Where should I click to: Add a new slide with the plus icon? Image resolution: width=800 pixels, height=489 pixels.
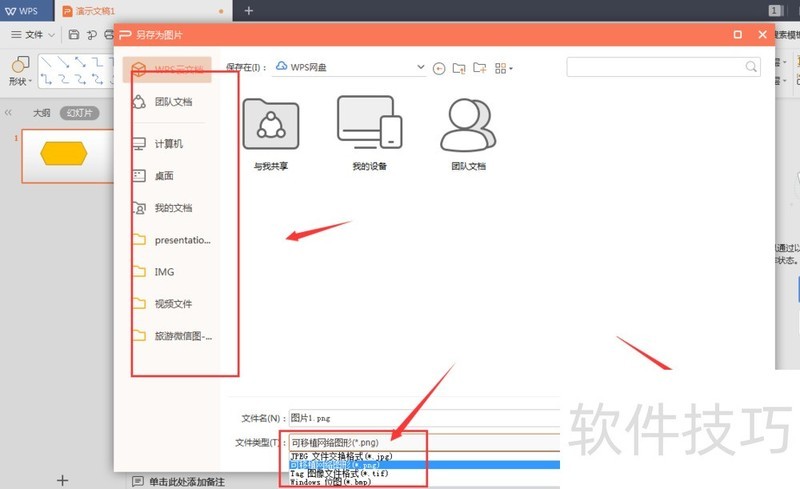click(x=62, y=480)
